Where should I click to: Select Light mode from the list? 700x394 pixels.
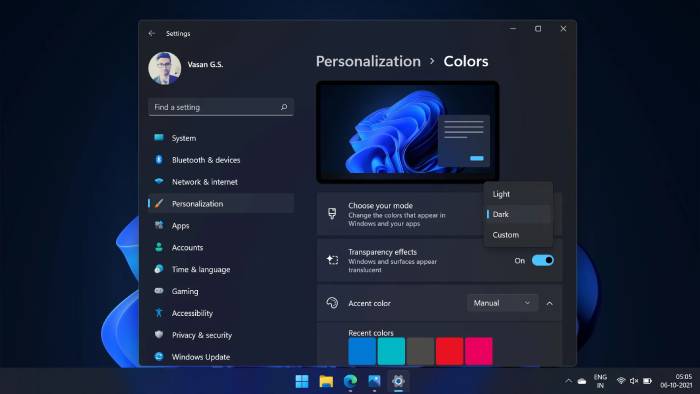point(518,194)
